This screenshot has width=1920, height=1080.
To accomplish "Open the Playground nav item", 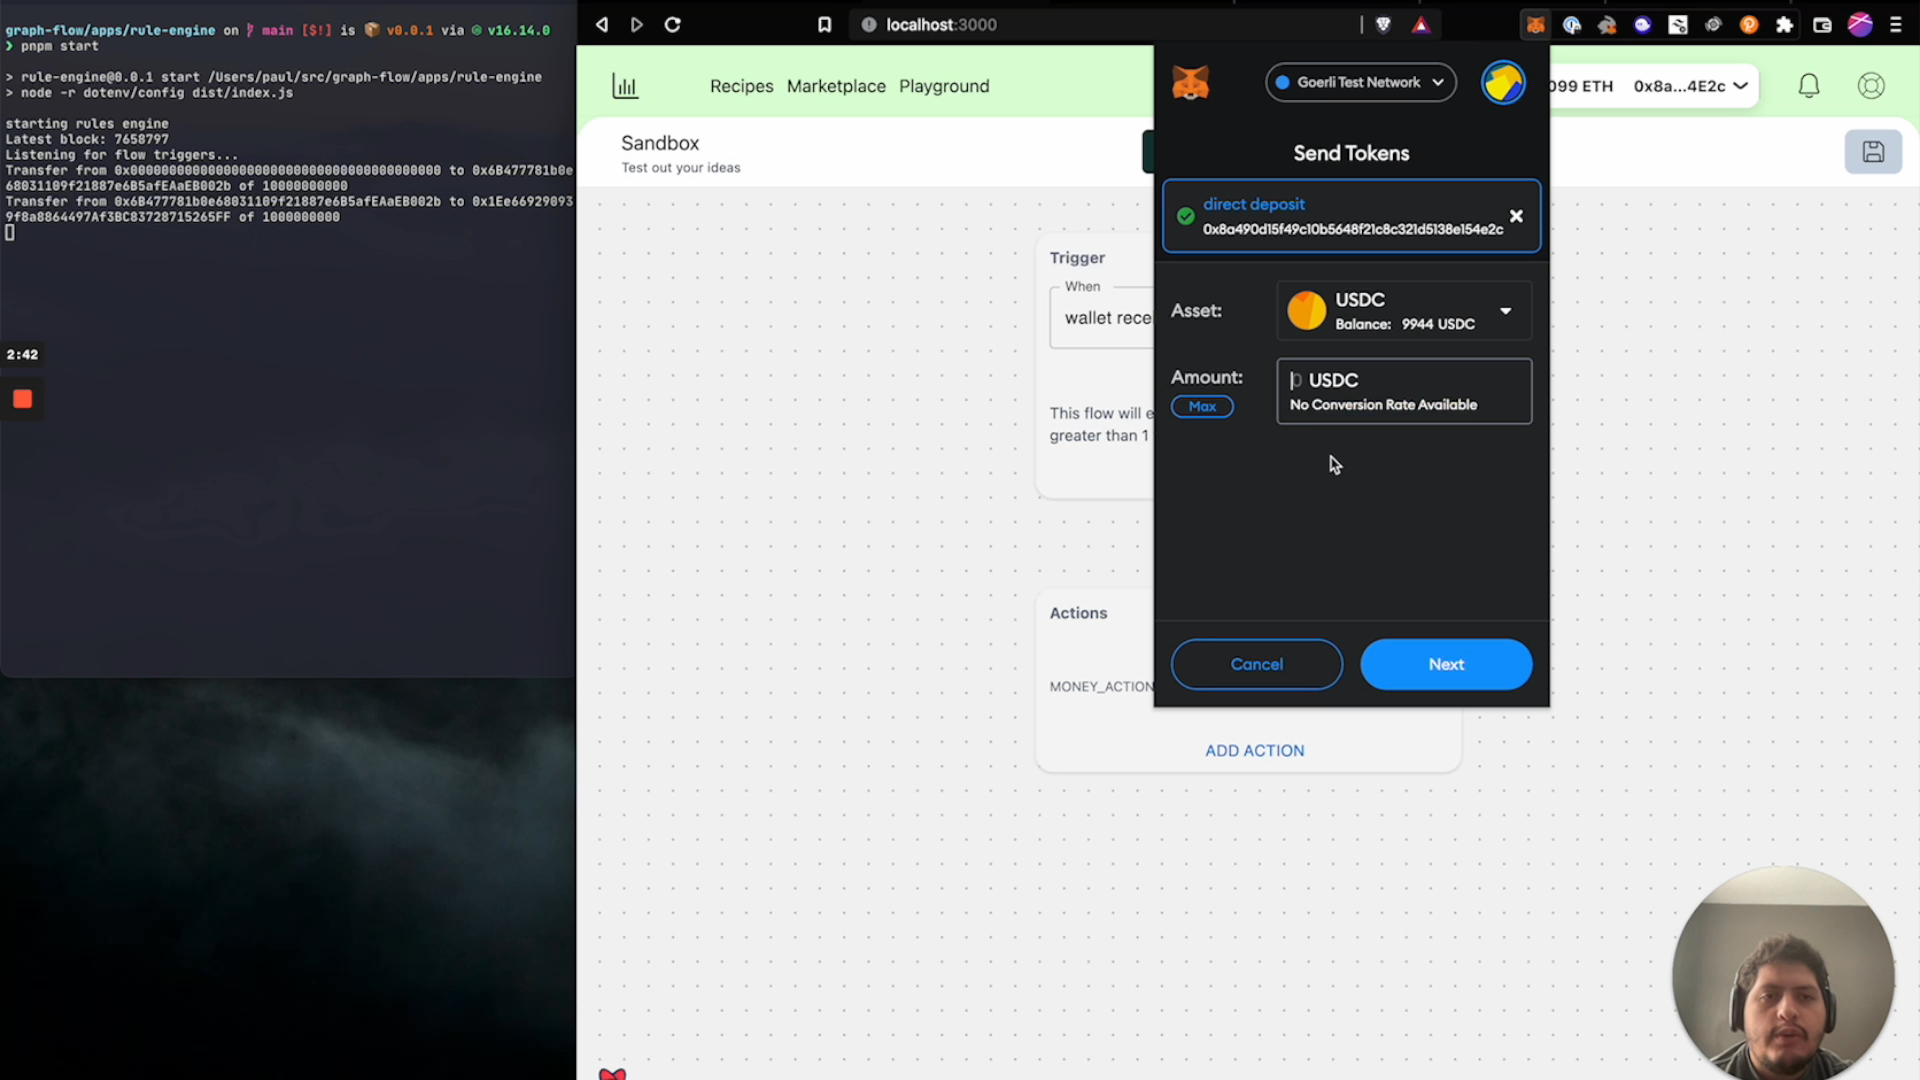I will tap(944, 86).
